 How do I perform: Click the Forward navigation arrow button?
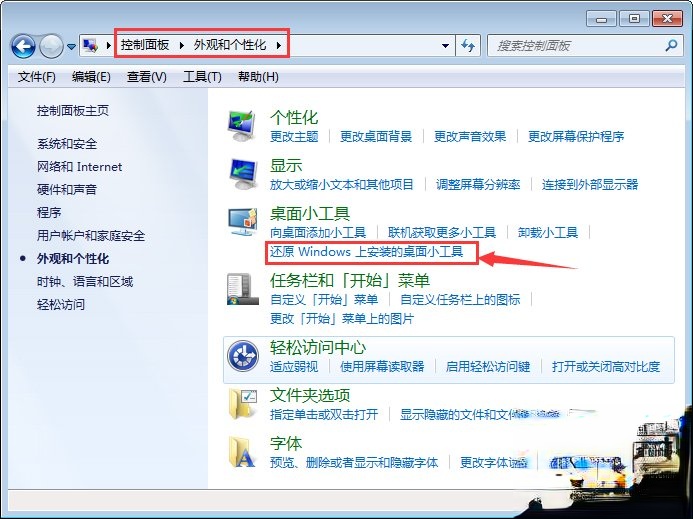(52, 46)
